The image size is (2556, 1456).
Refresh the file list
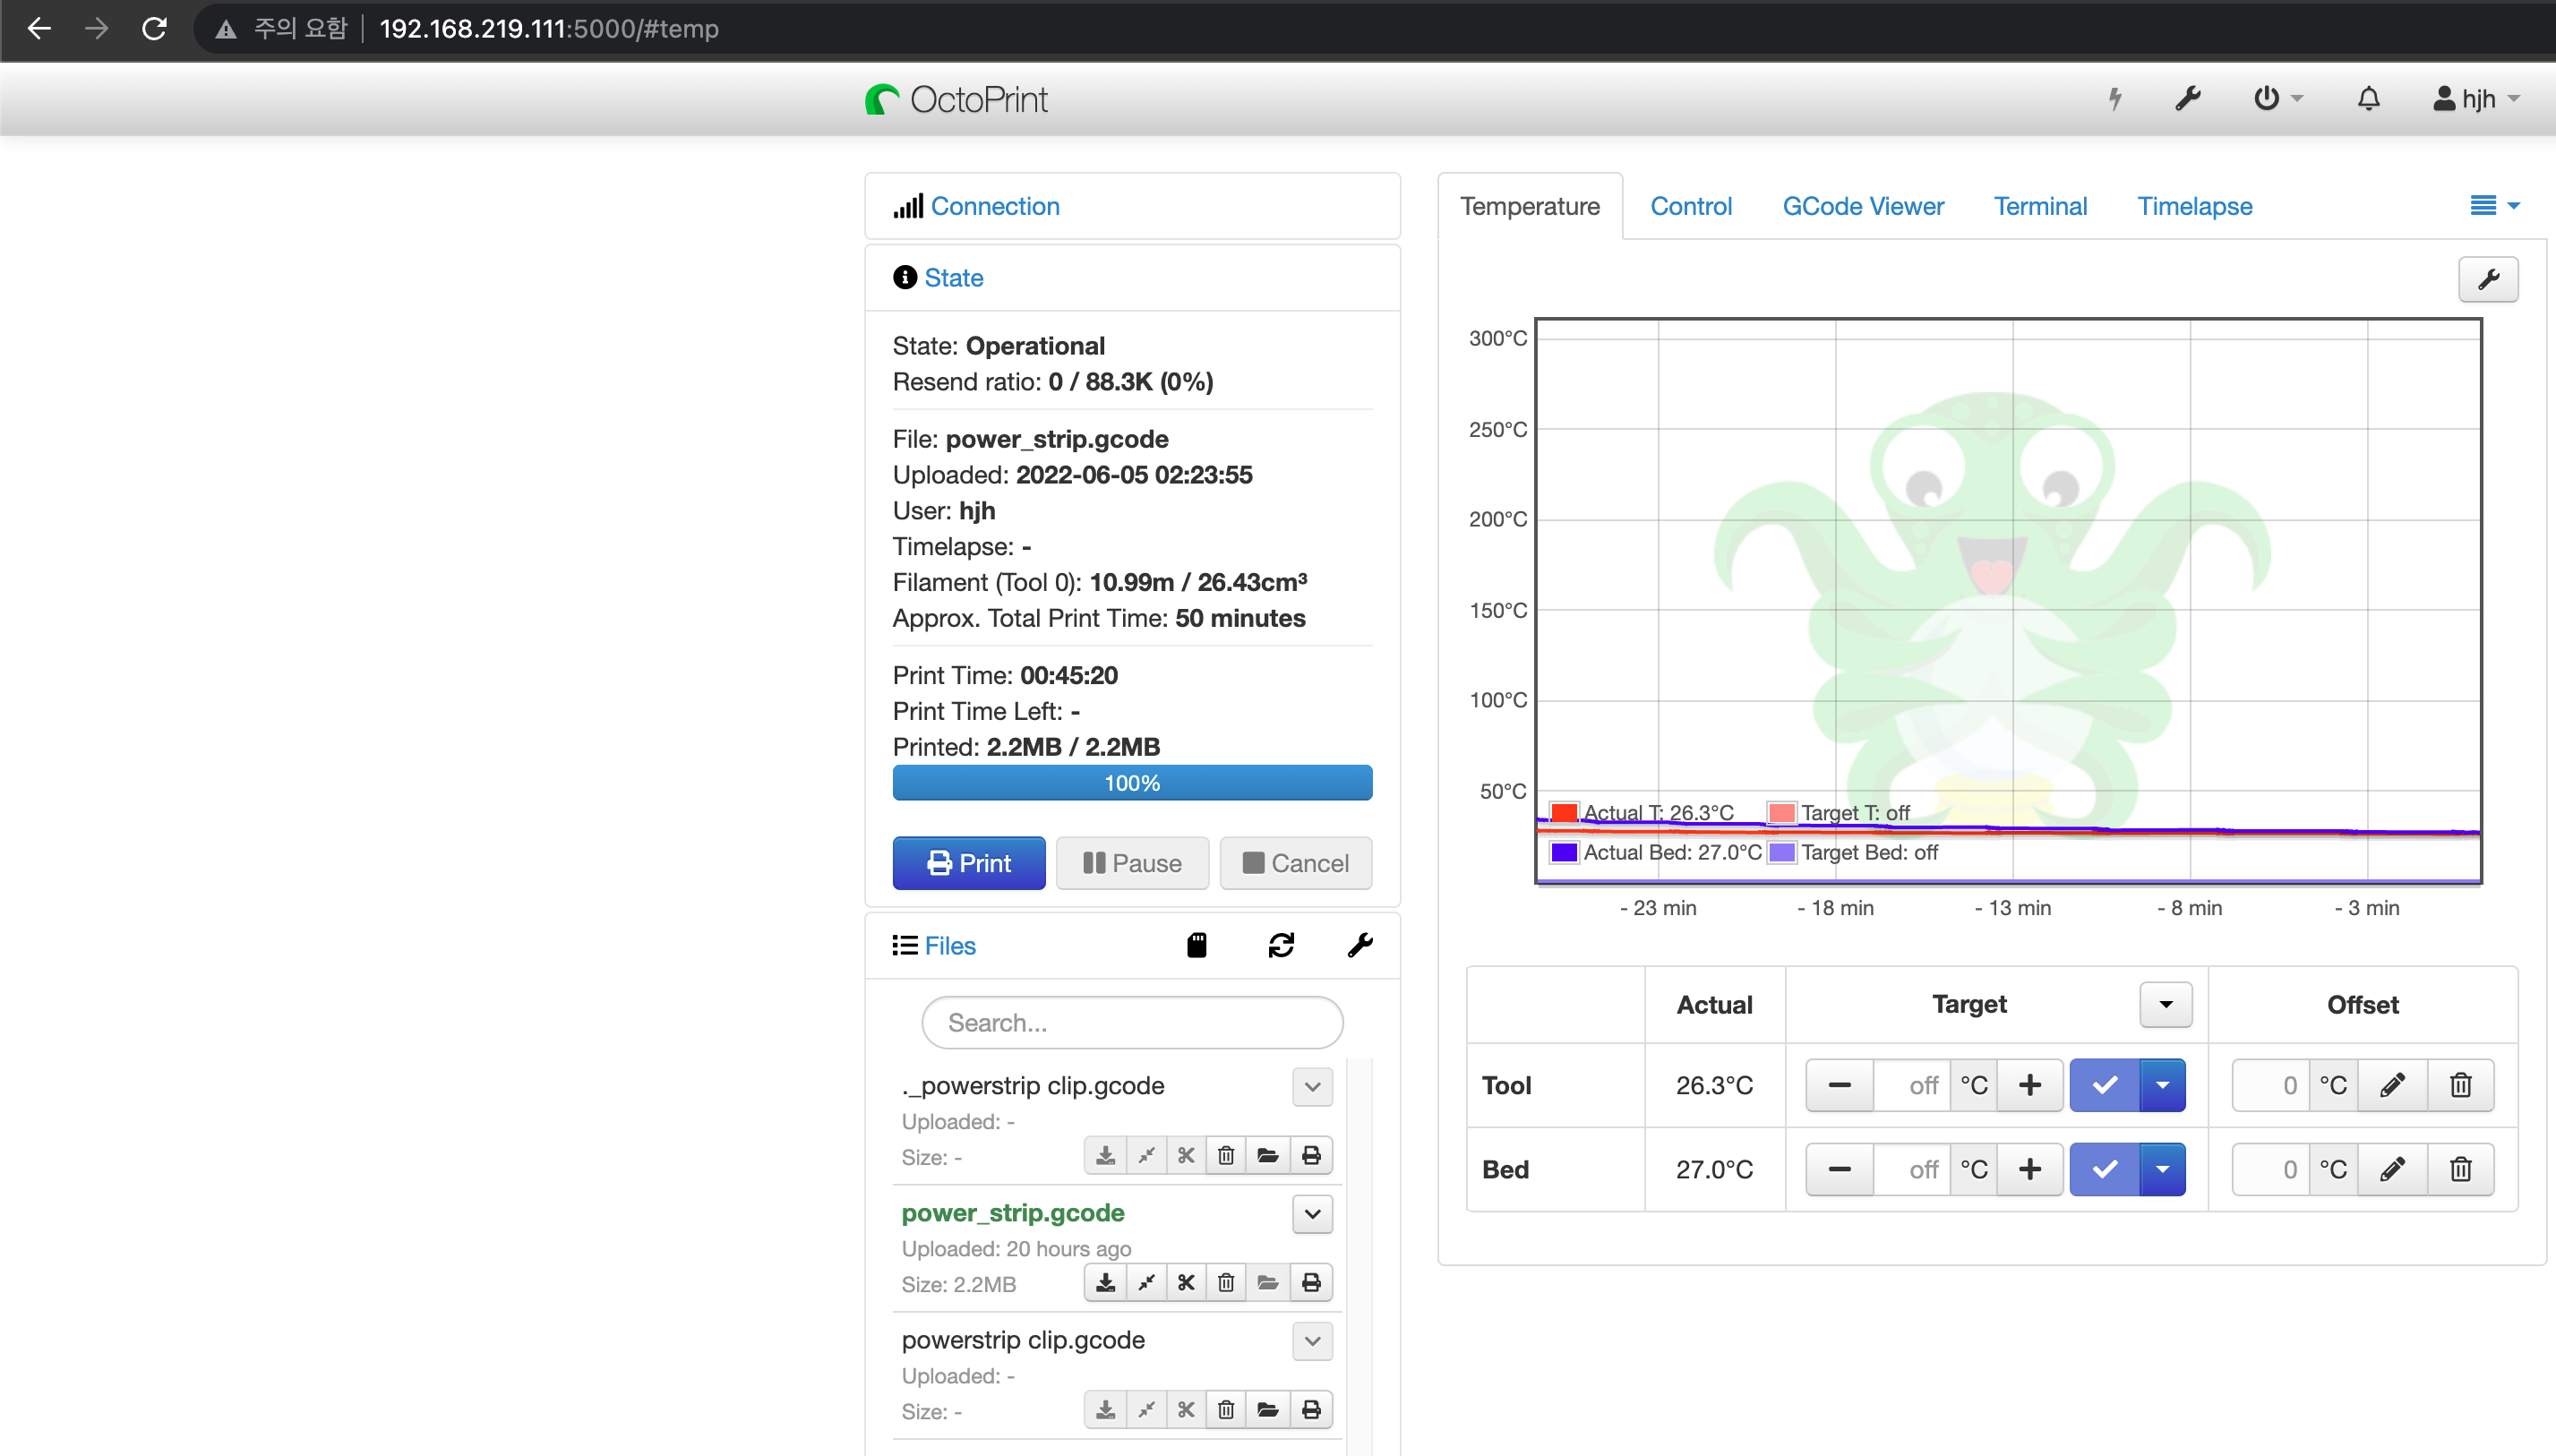(x=1281, y=945)
